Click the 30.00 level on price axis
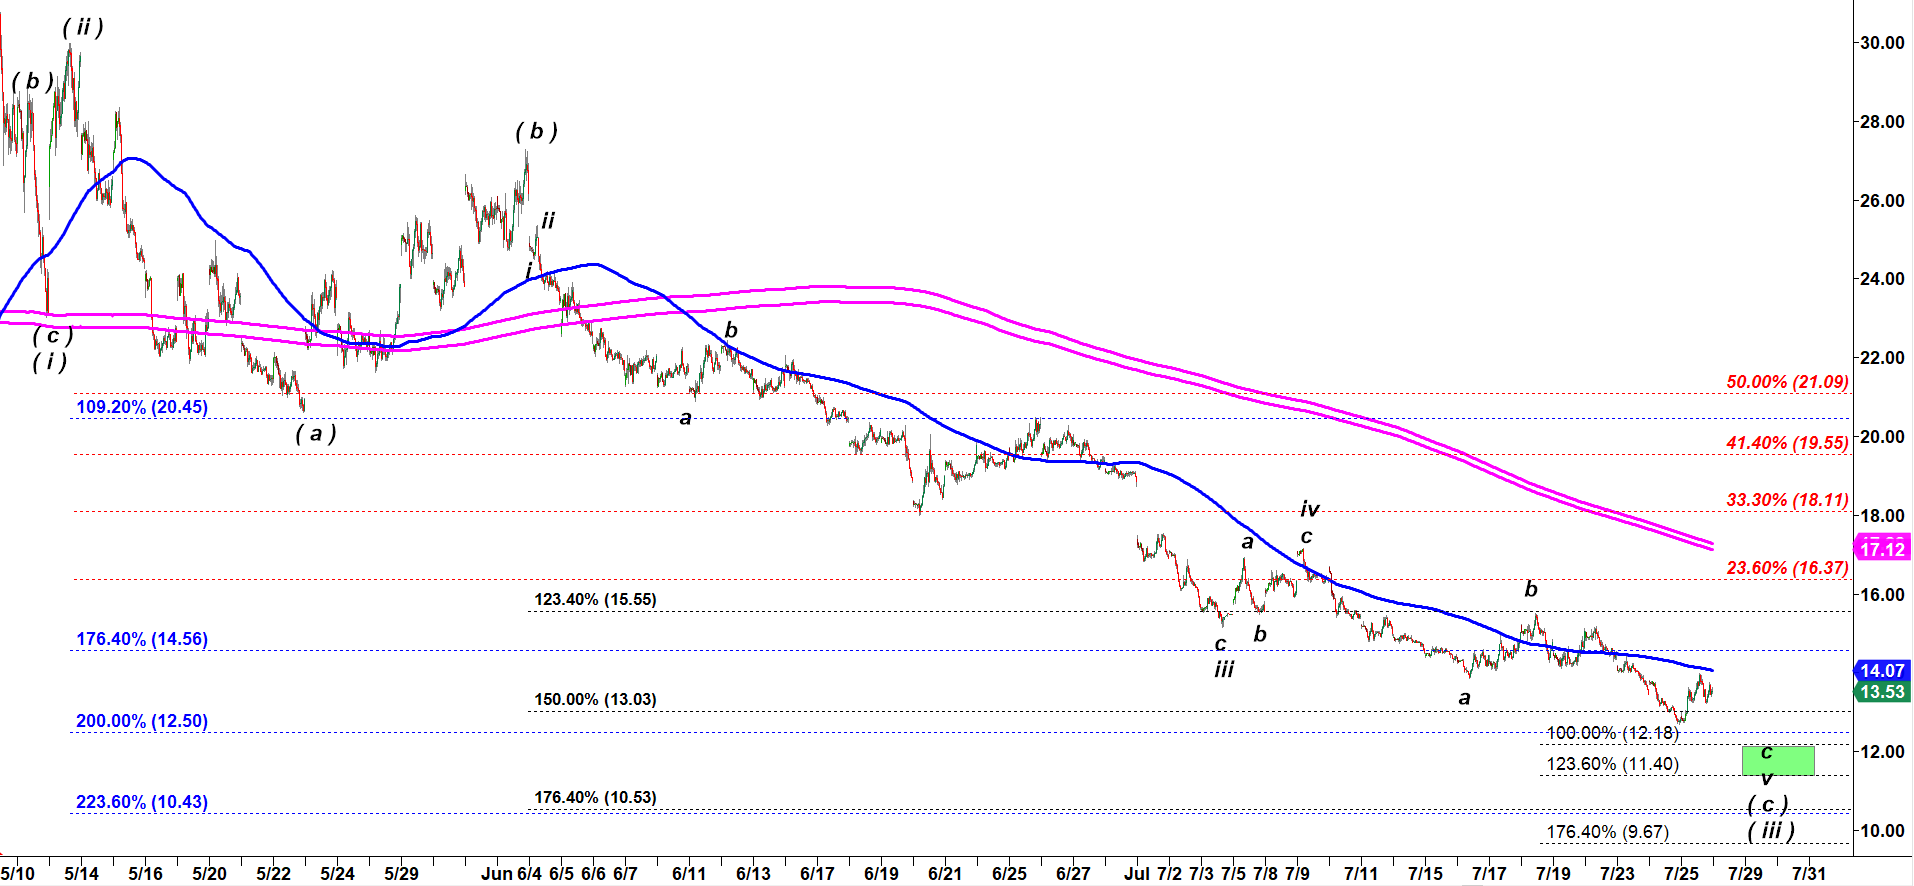 pos(1881,43)
